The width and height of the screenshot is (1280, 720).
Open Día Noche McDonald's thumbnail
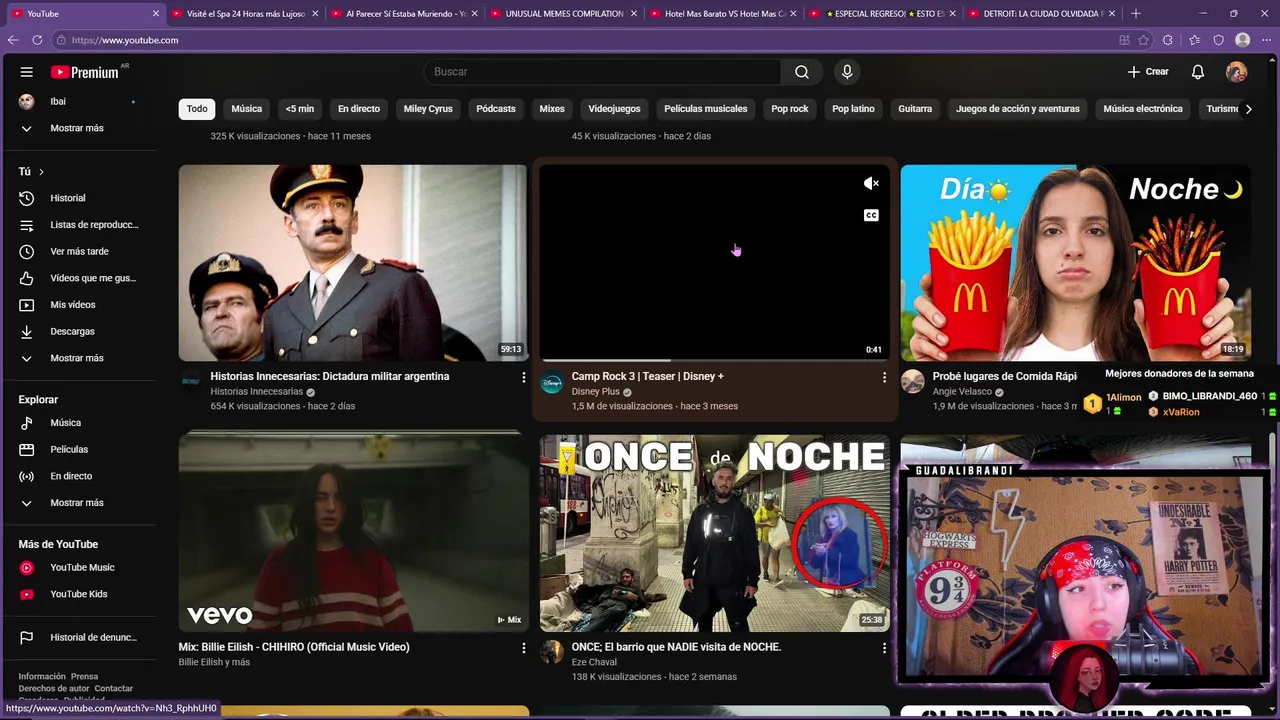(x=1076, y=262)
